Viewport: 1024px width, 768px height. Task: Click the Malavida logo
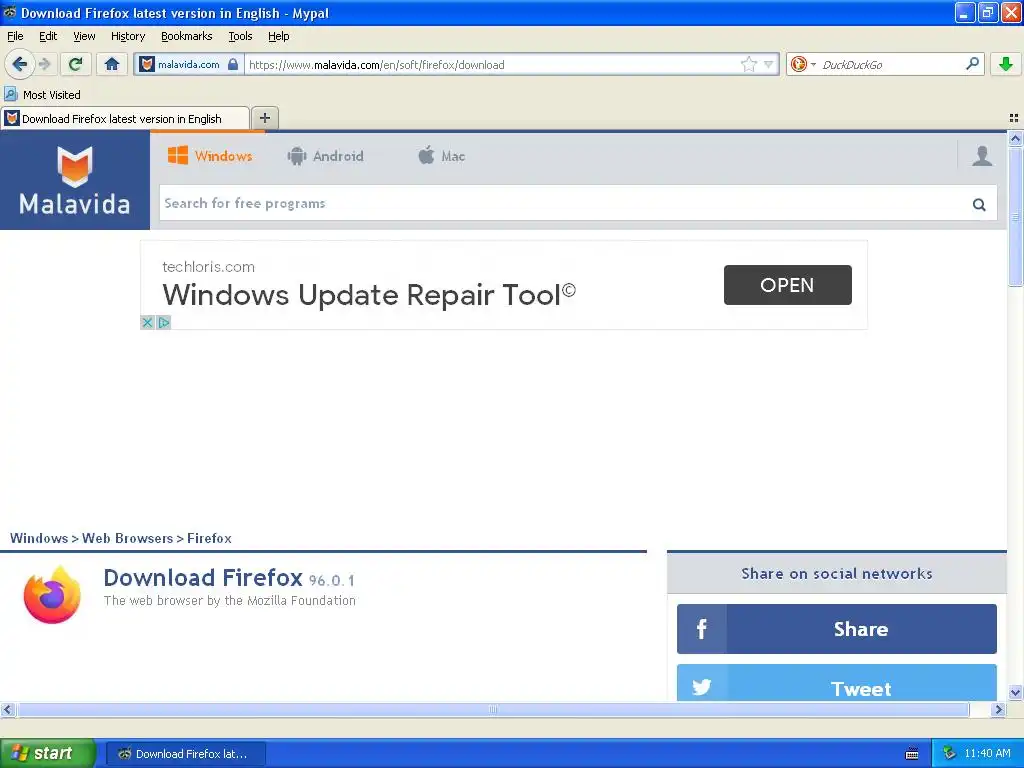[x=74, y=180]
